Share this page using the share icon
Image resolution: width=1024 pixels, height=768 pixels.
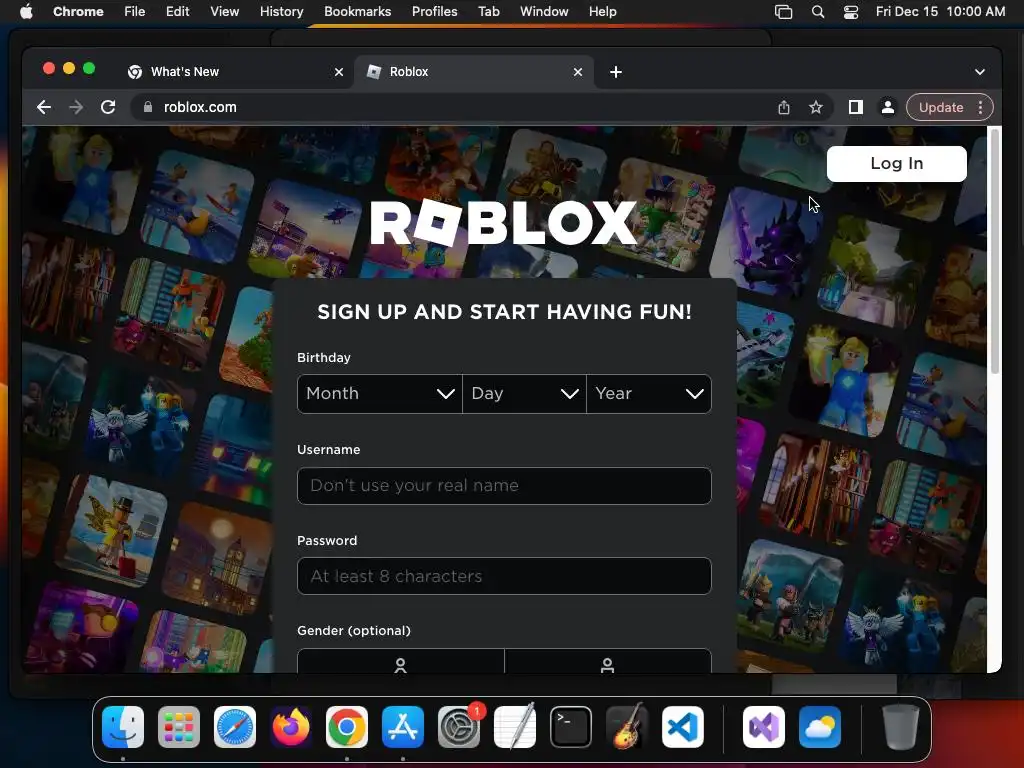[784, 107]
